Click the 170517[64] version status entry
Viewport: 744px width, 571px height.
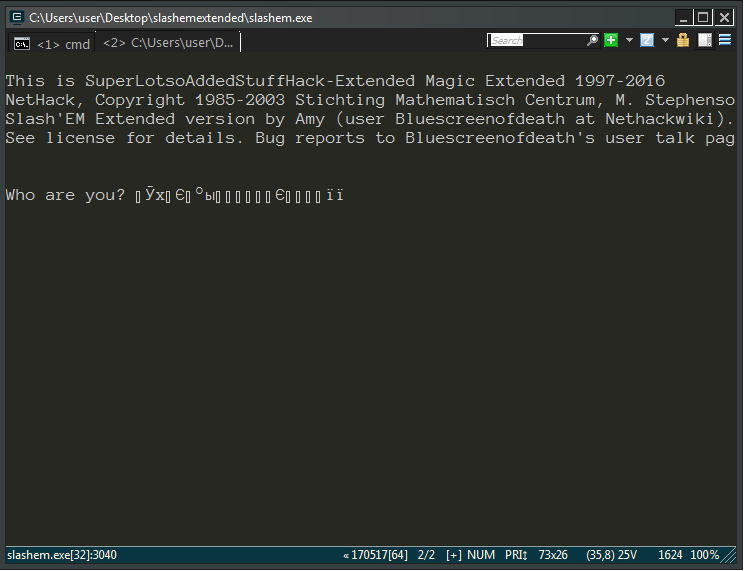coord(375,555)
